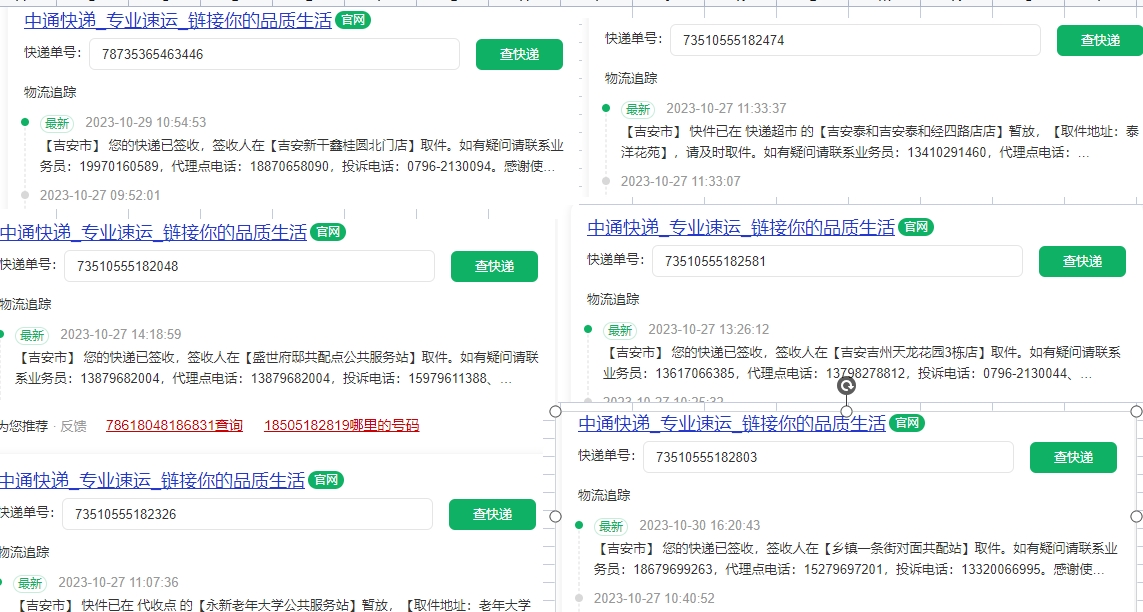Click the 反馈 feedback link
The width and height of the screenshot is (1143, 612).
[x=73, y=425]
